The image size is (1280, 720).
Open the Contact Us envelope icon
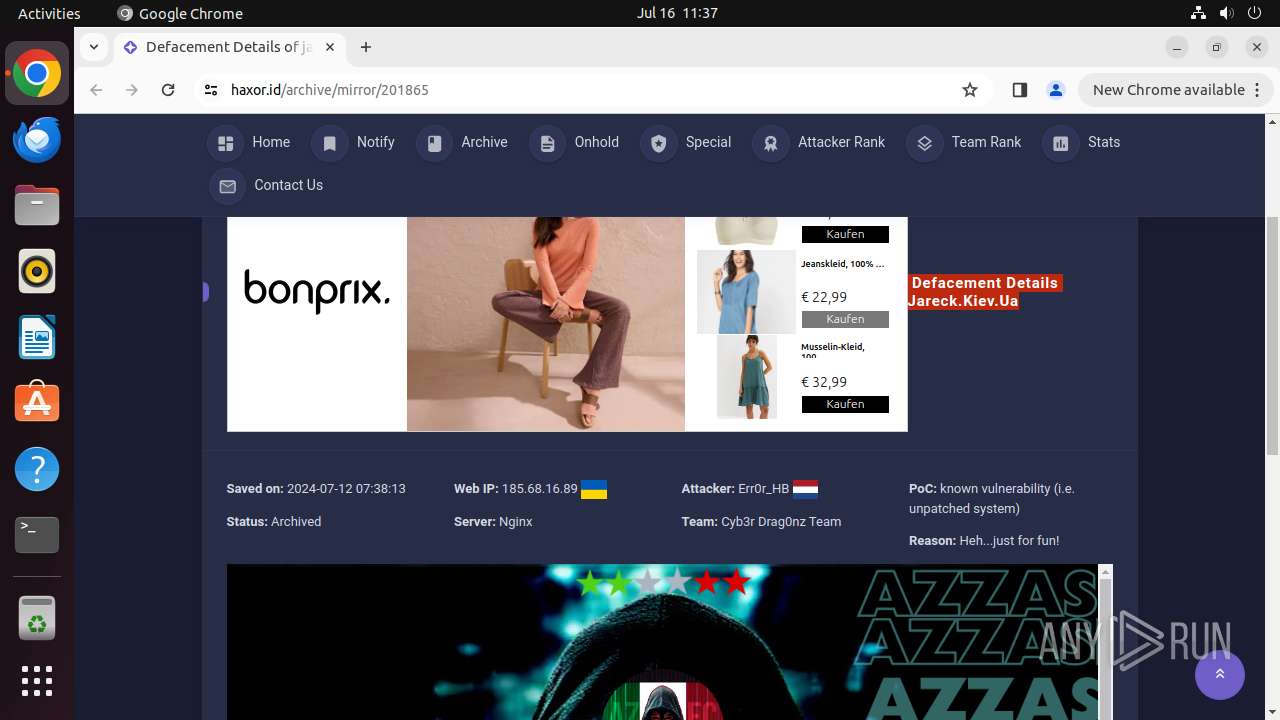tap(227, 186)
